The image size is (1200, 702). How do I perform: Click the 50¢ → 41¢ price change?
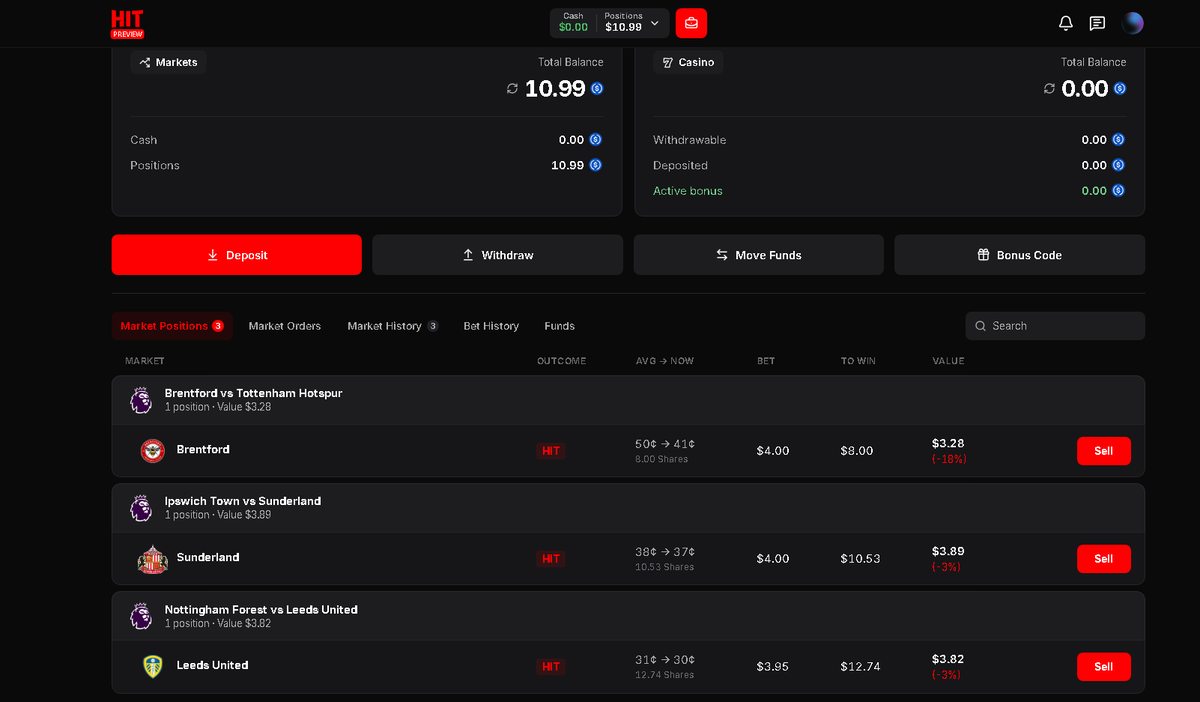coord(665,444)
